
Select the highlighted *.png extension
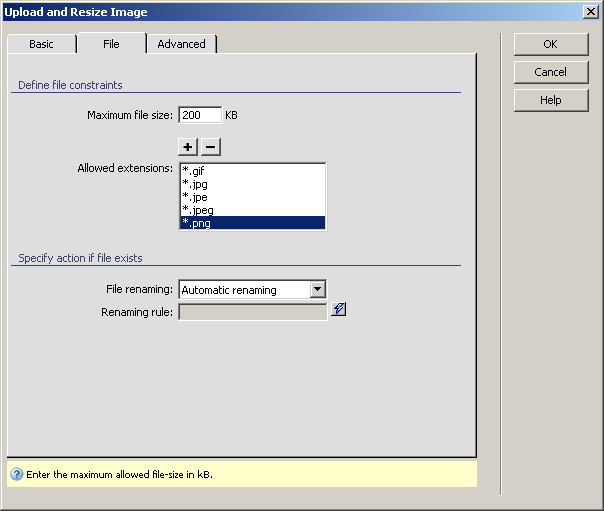(252, 223)
